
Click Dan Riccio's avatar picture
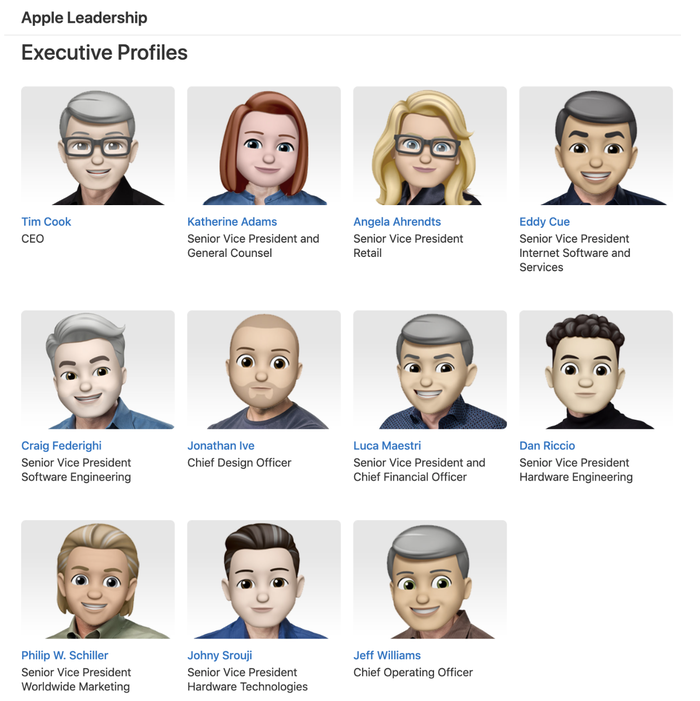[x=596, y=370]
